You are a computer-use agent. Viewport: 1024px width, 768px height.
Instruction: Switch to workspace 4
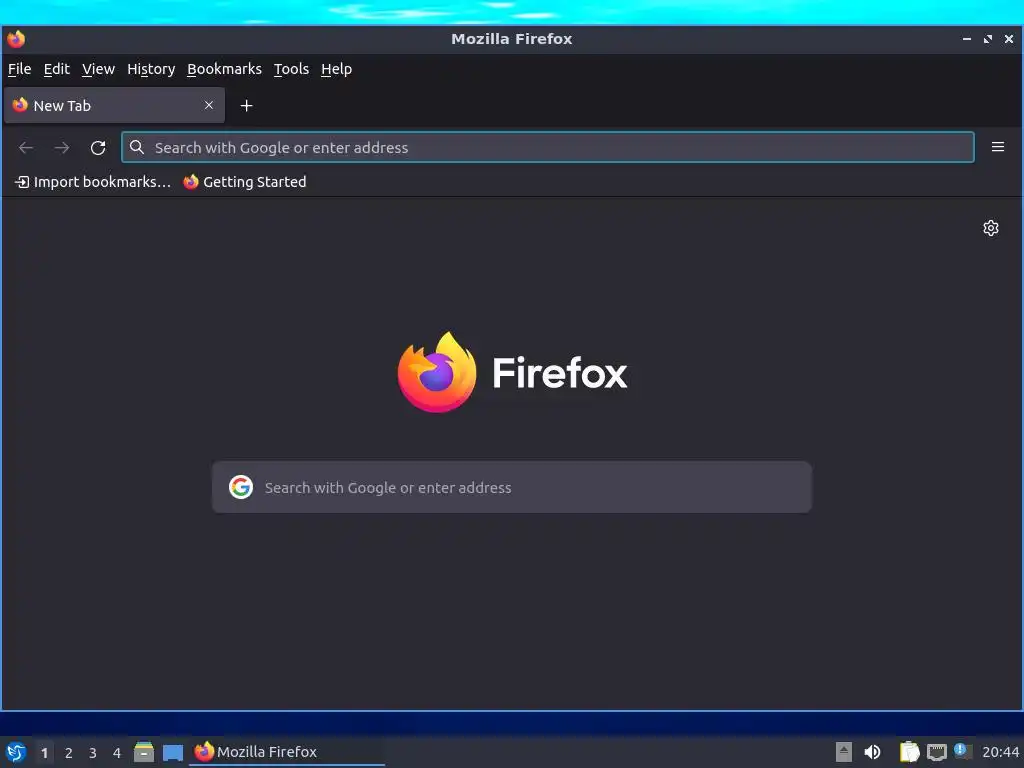pyautogui.click(x=117, y=753)
